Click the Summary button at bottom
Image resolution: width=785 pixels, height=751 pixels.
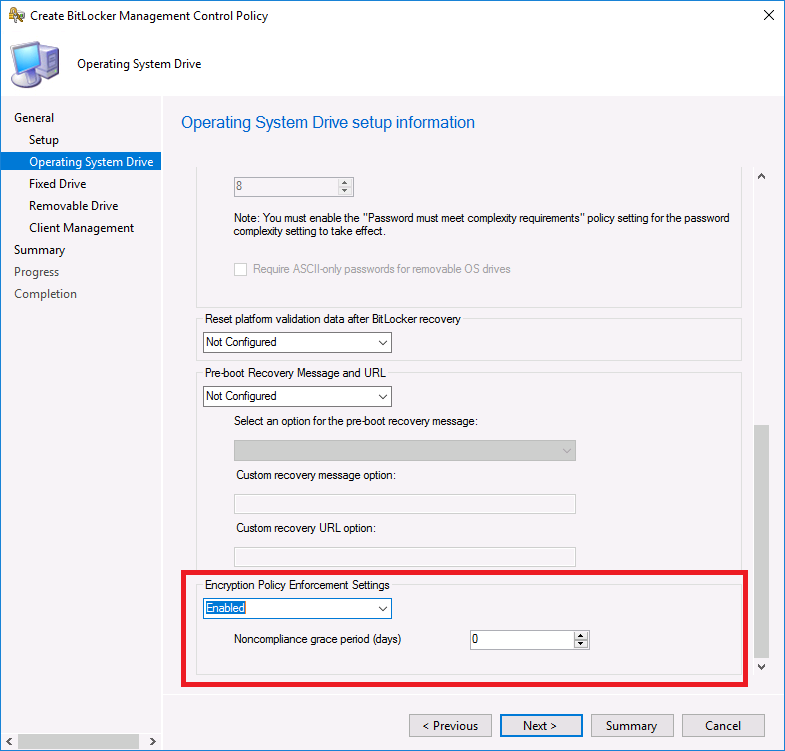632,725
